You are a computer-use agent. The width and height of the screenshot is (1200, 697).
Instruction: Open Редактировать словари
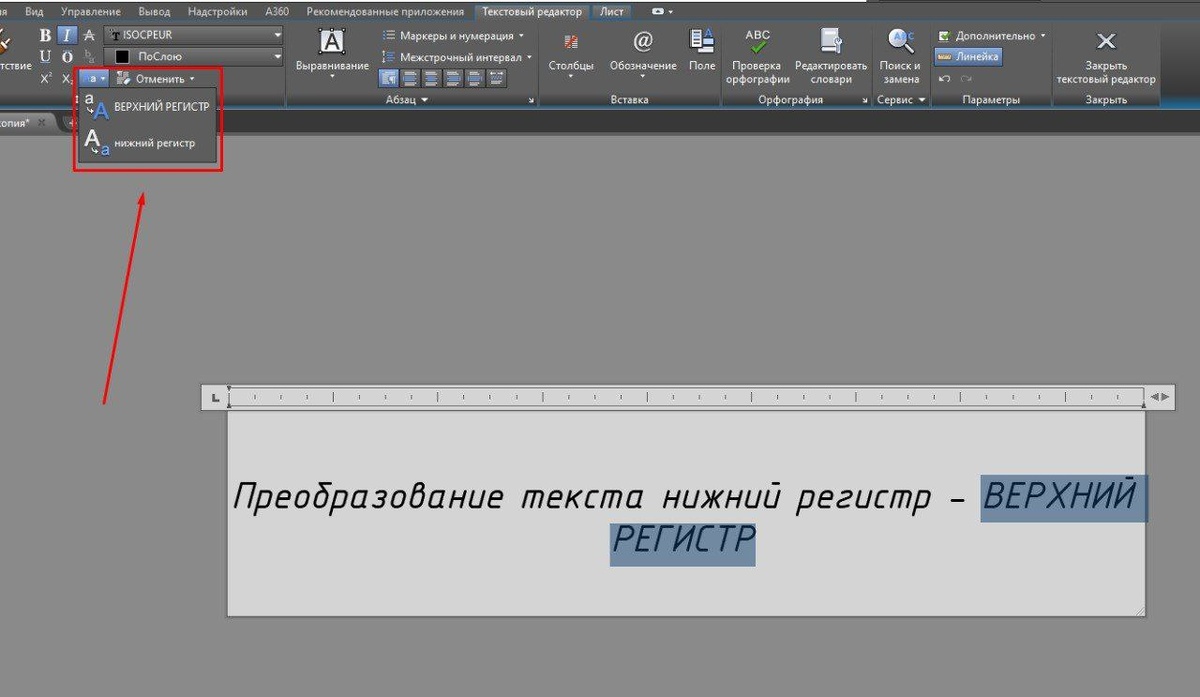[x=831, y=56]
